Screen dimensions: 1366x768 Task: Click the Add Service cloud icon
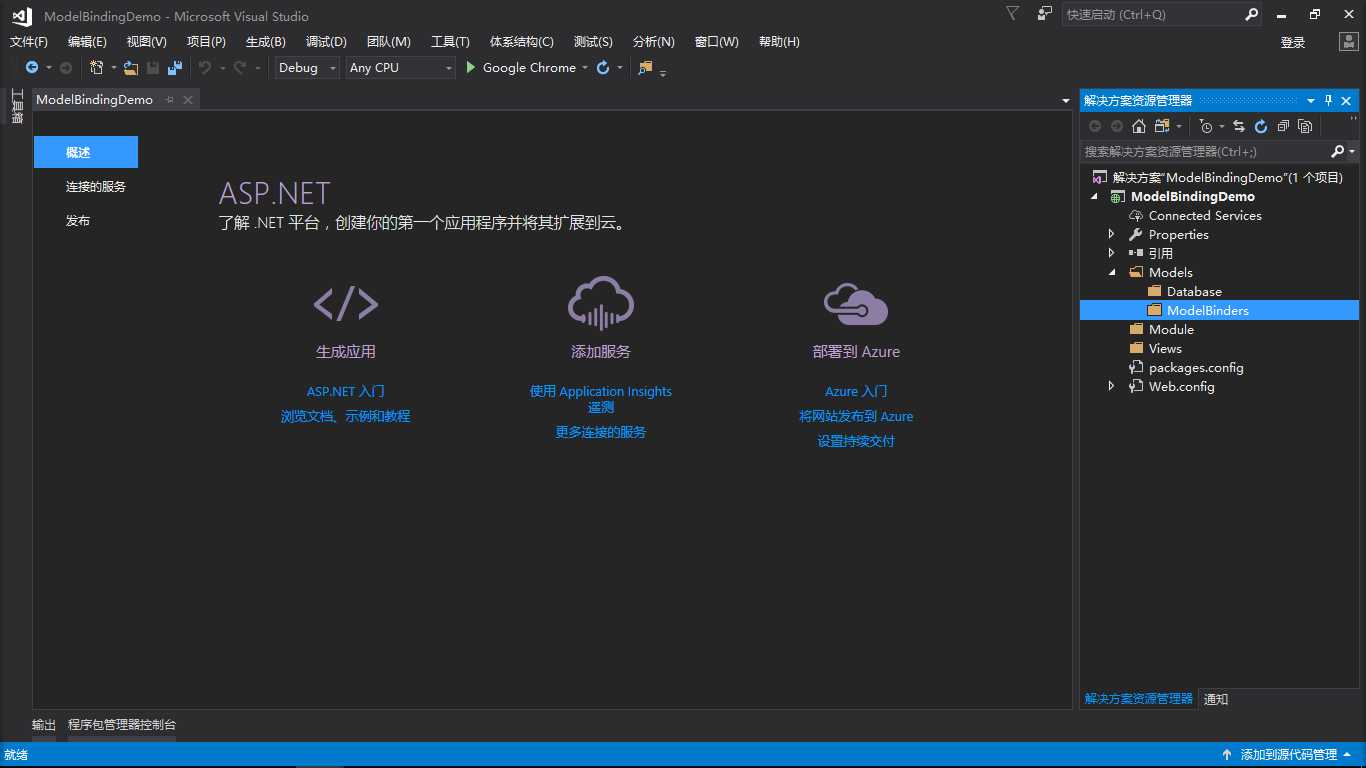coord(601,303)
